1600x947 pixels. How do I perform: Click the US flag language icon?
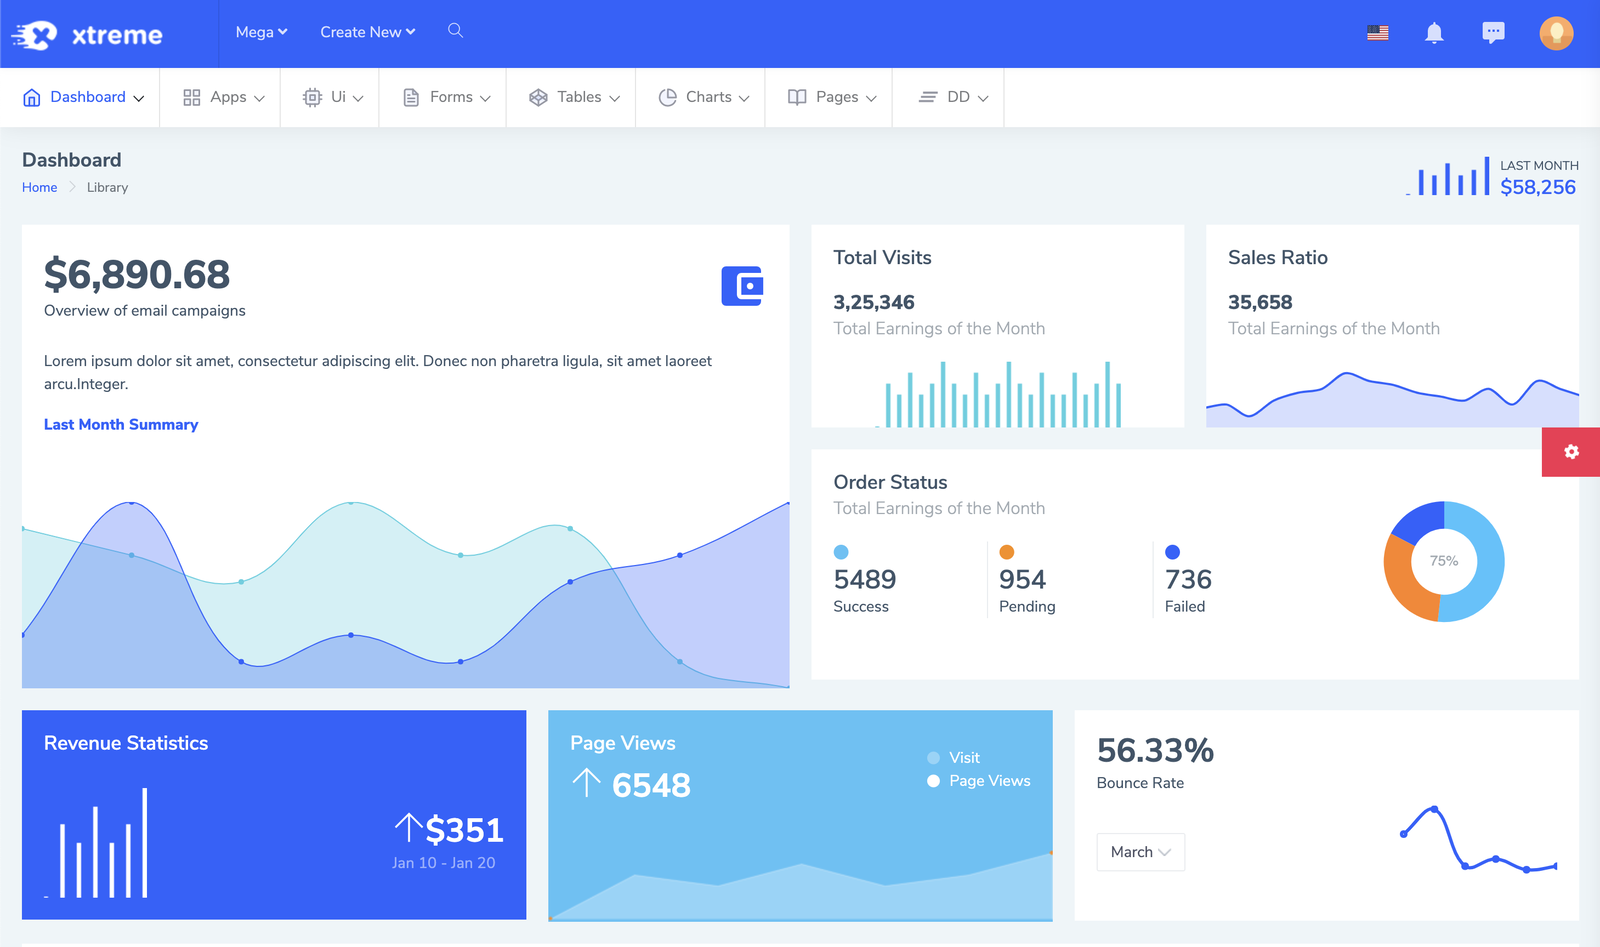(x=1378, y=33)
